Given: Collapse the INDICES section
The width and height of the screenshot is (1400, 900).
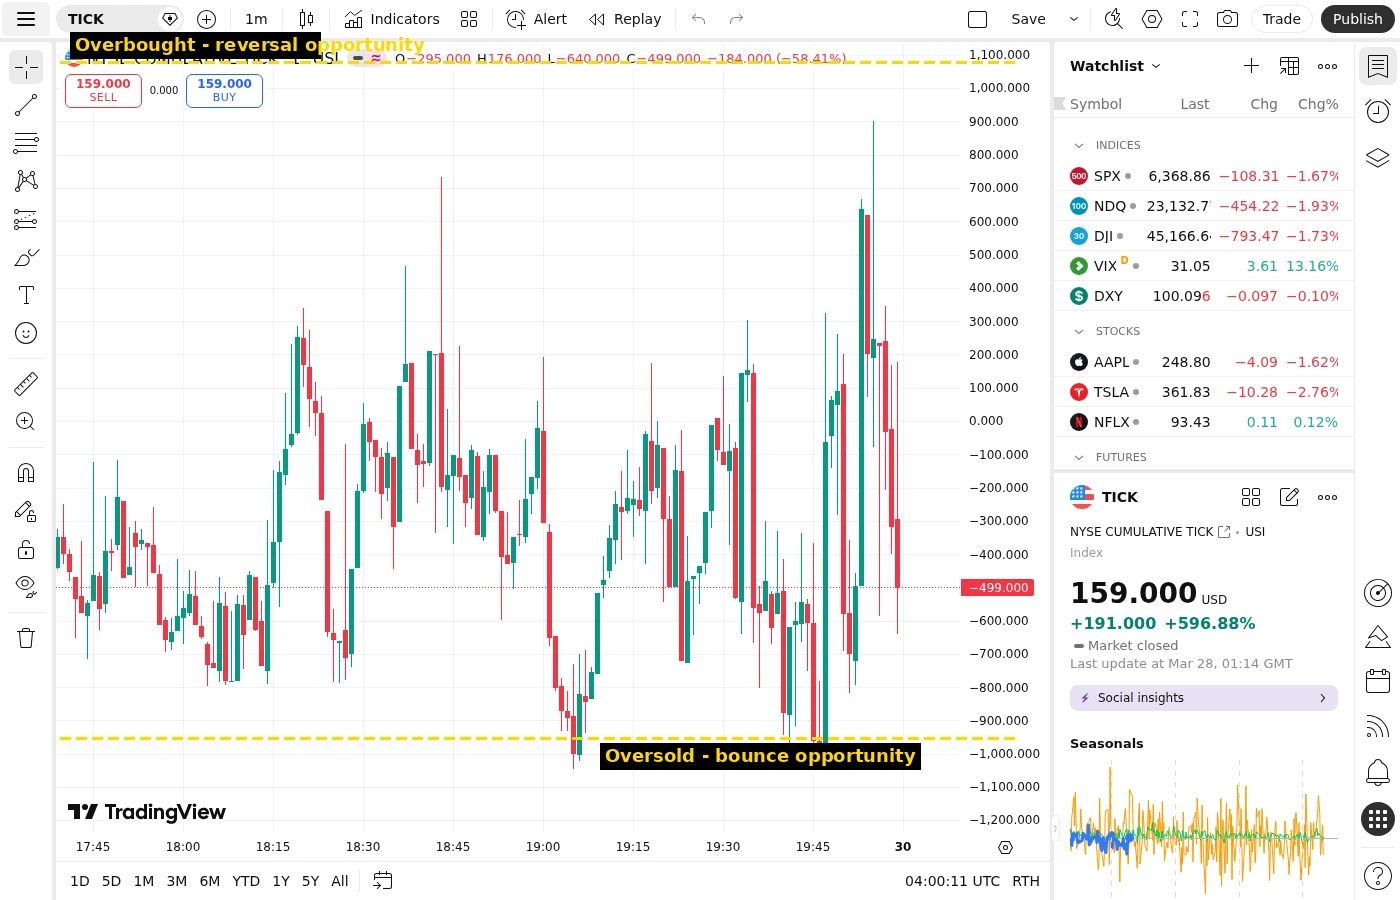Looking at the screenshot, I should coord(1079,146).
